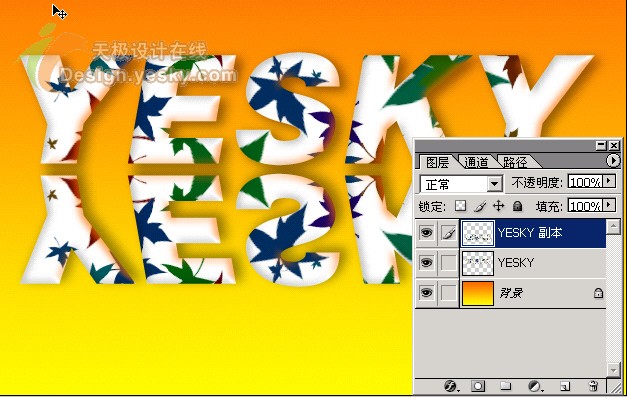Lock transparent pixels checkerboard icon

(x=461, y=206)
